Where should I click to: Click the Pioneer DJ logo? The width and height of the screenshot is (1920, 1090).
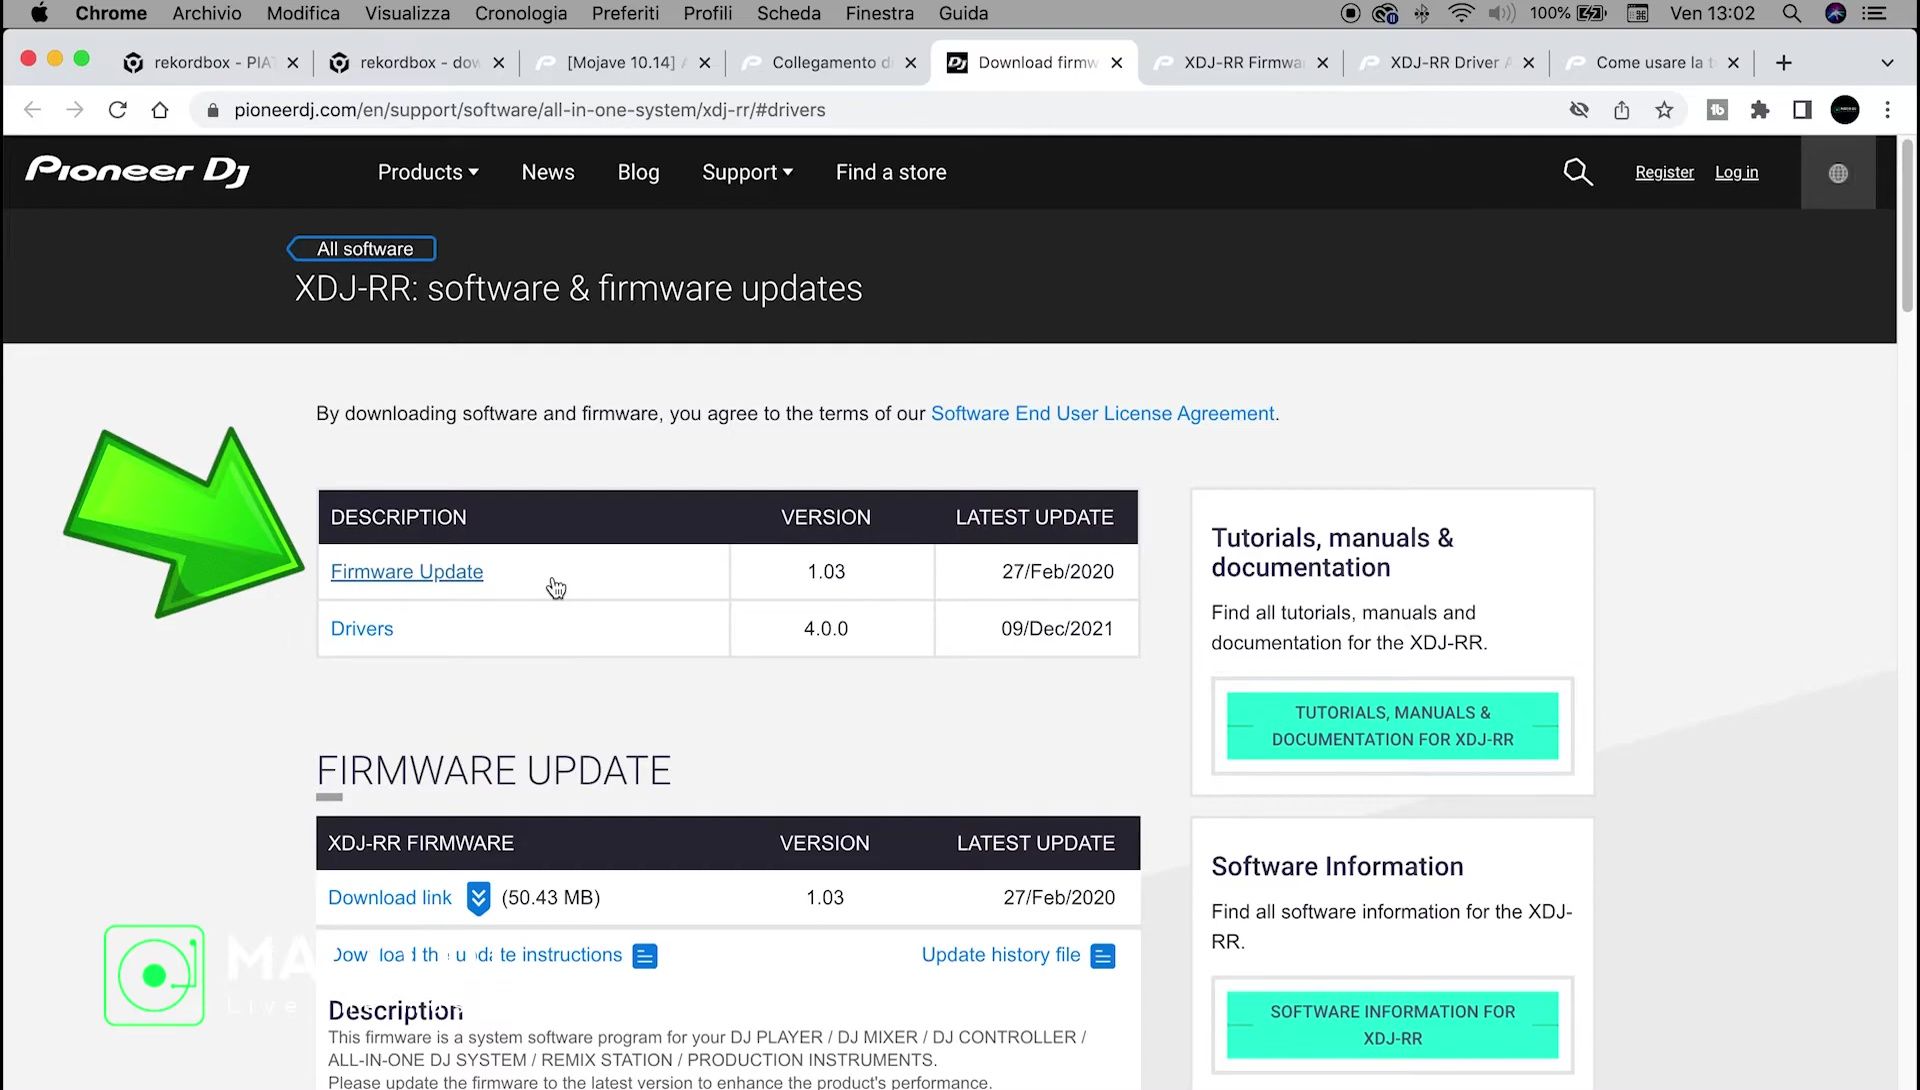(x=138, y=171)
